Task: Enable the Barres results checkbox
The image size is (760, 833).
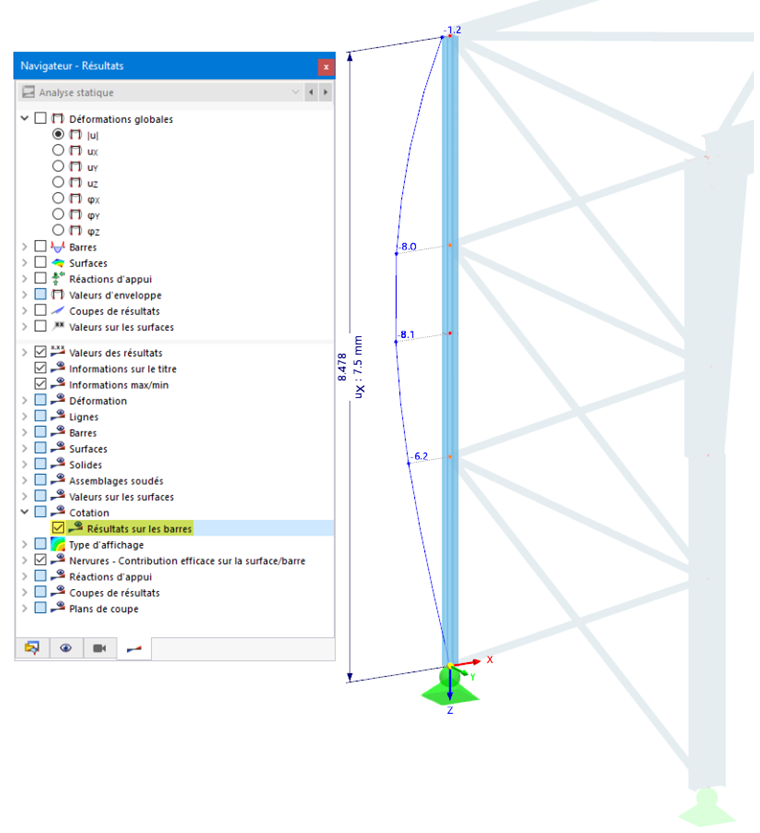Action: coord(40,246)
